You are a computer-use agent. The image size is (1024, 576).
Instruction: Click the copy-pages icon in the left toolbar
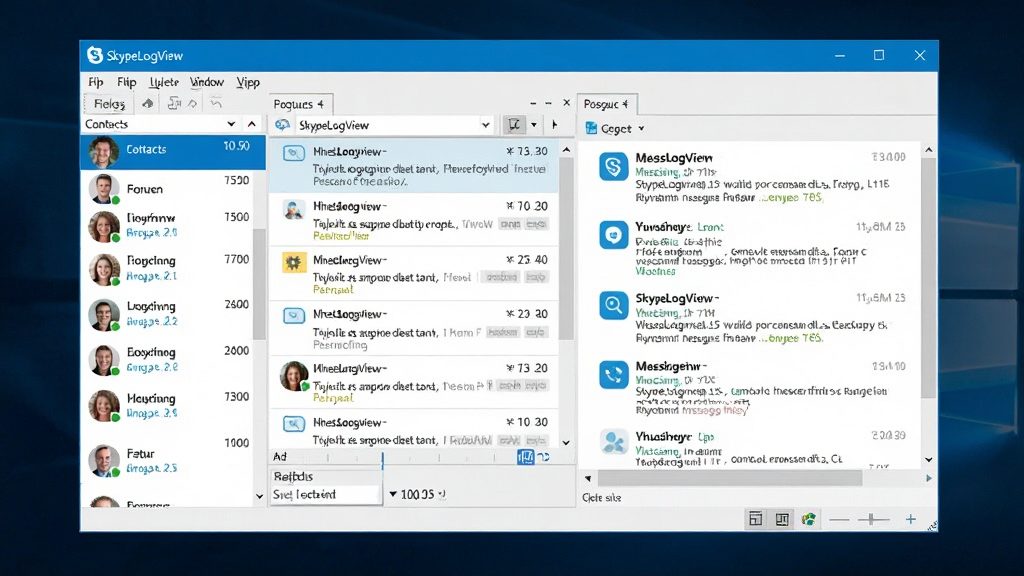174,103
